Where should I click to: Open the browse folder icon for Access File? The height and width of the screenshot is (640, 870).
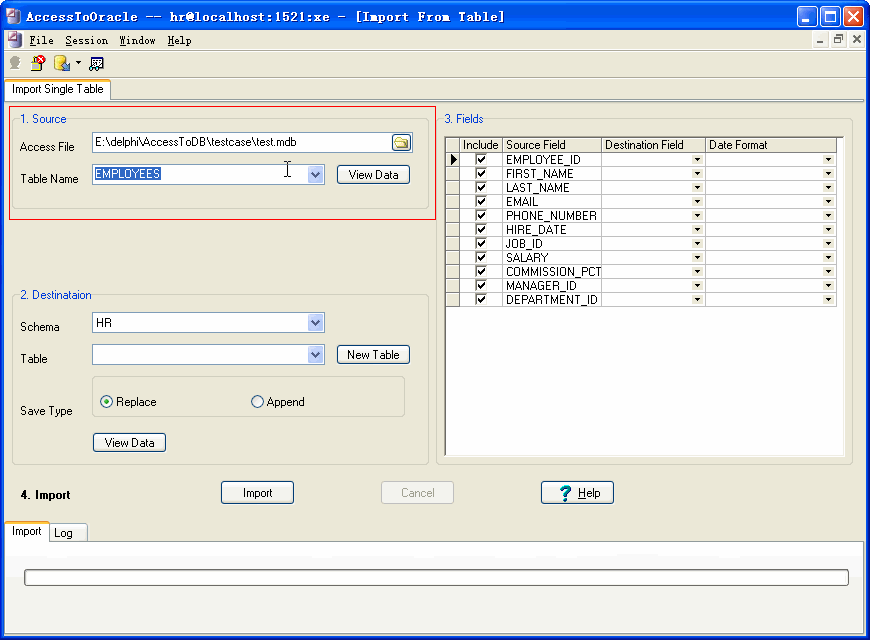401,143
